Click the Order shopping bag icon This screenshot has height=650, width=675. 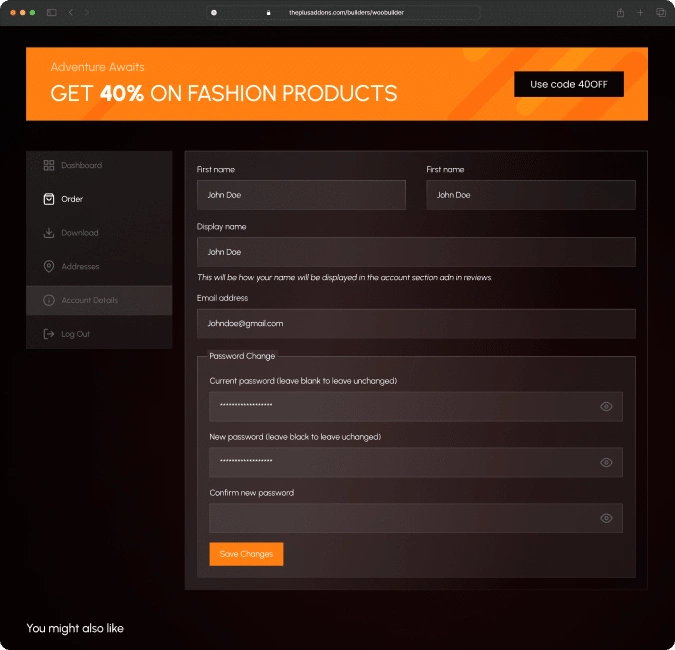point(48,199)
